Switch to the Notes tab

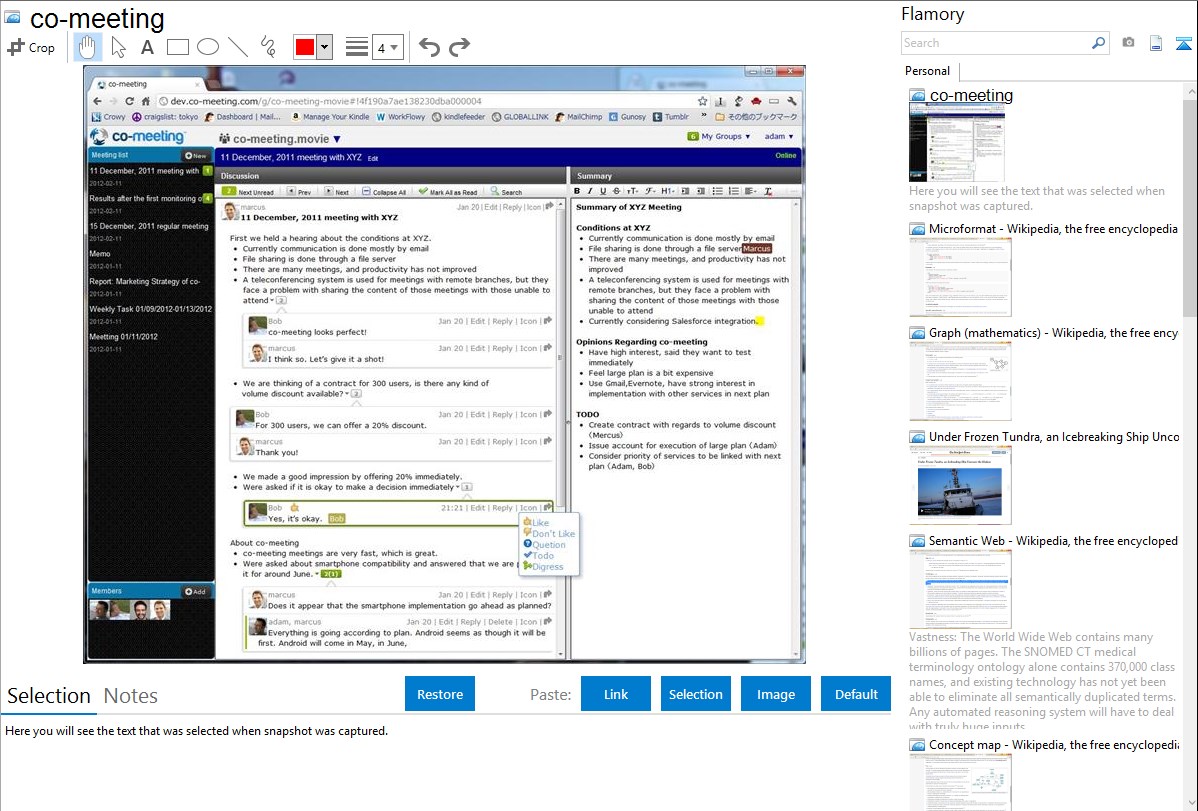[131, 696]
